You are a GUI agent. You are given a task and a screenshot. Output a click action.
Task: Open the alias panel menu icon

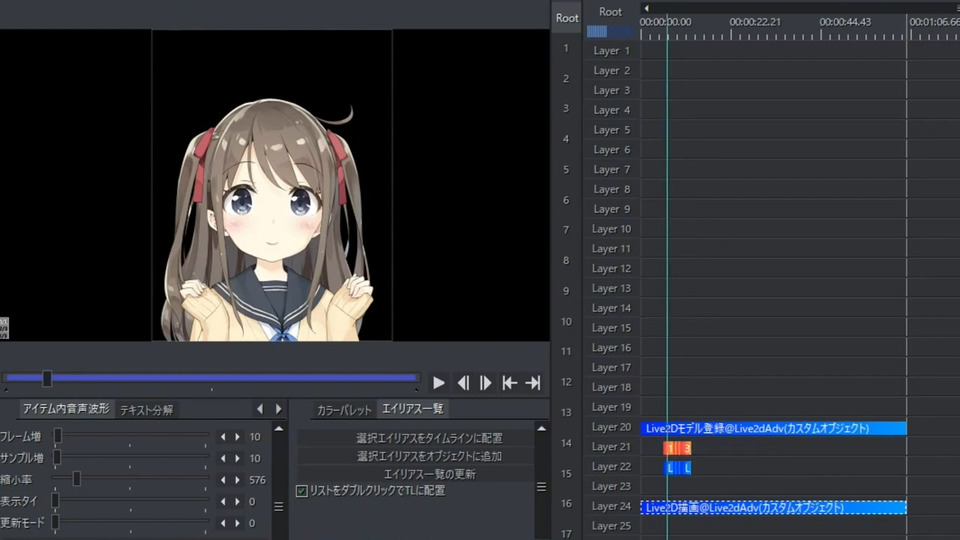click(541, 487)
